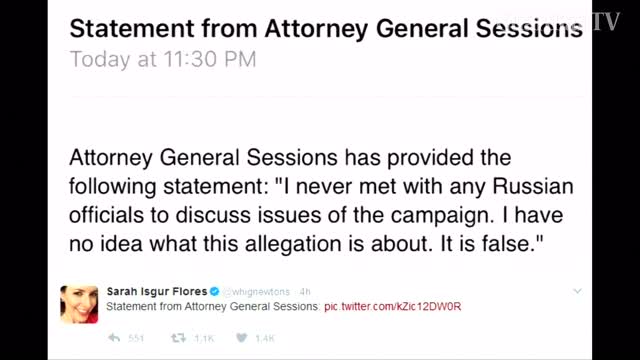Click the 1.1K retweet count
The width and height of the screenshot is (640, 360).
coord(204,338)
